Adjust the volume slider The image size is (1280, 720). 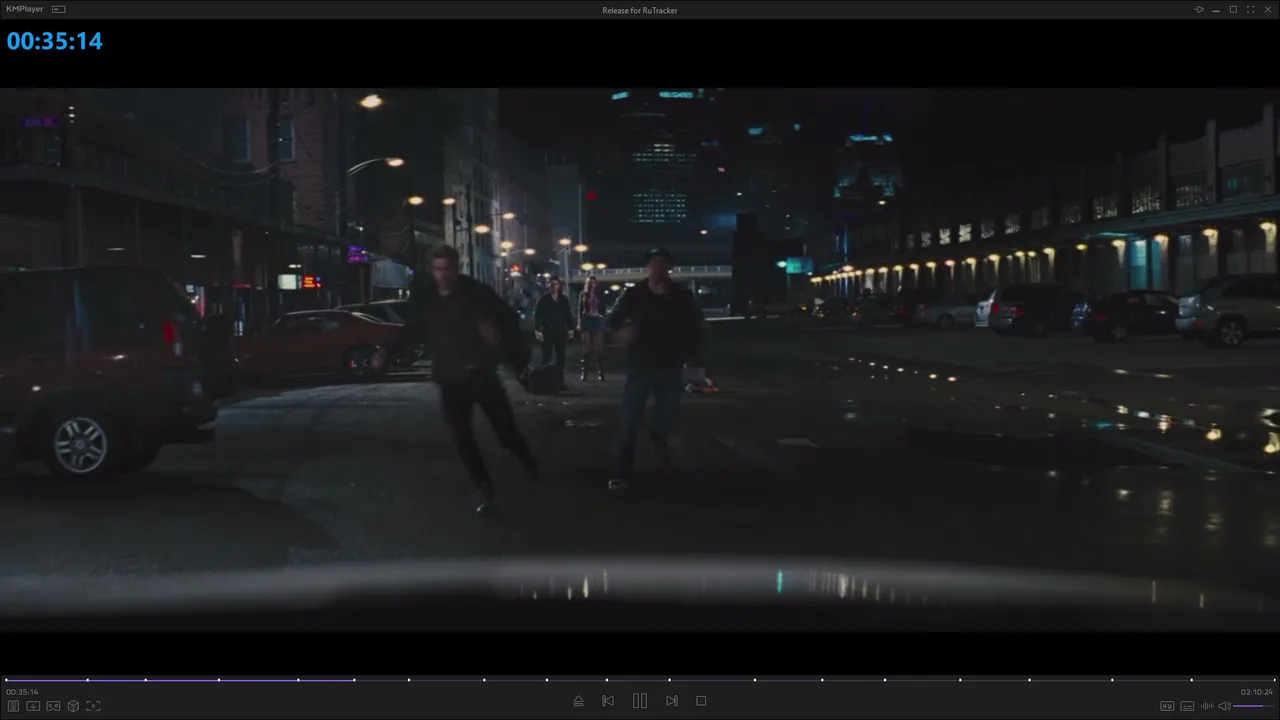click(x=1254, y=706)
